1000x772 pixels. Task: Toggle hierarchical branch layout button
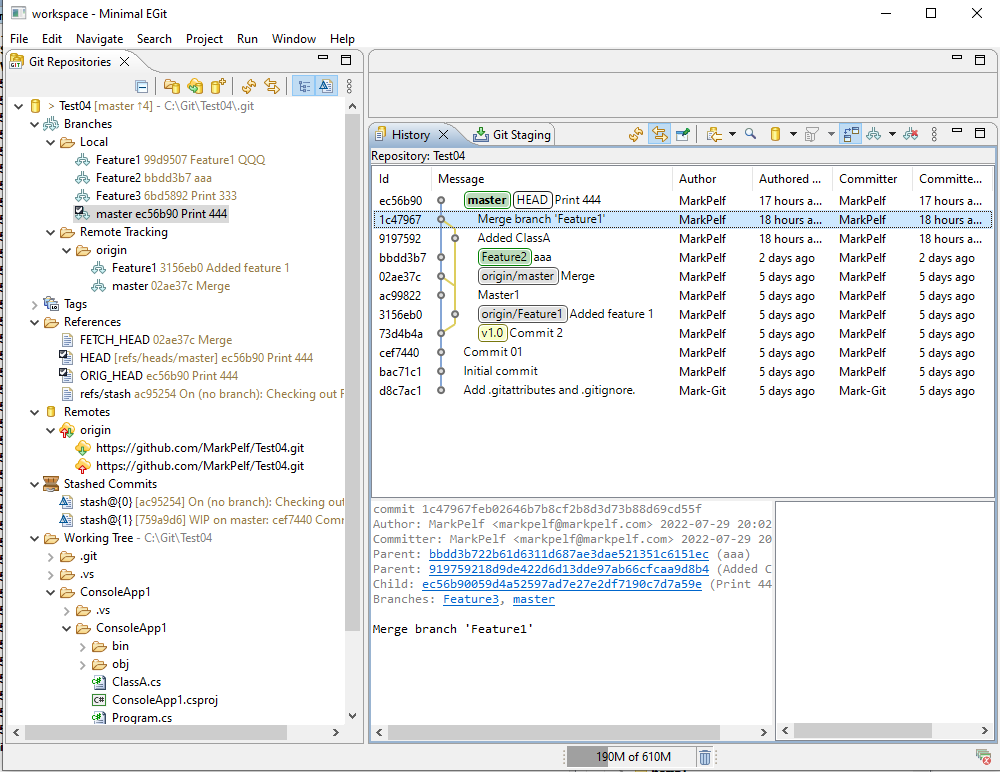click(303, 87)
